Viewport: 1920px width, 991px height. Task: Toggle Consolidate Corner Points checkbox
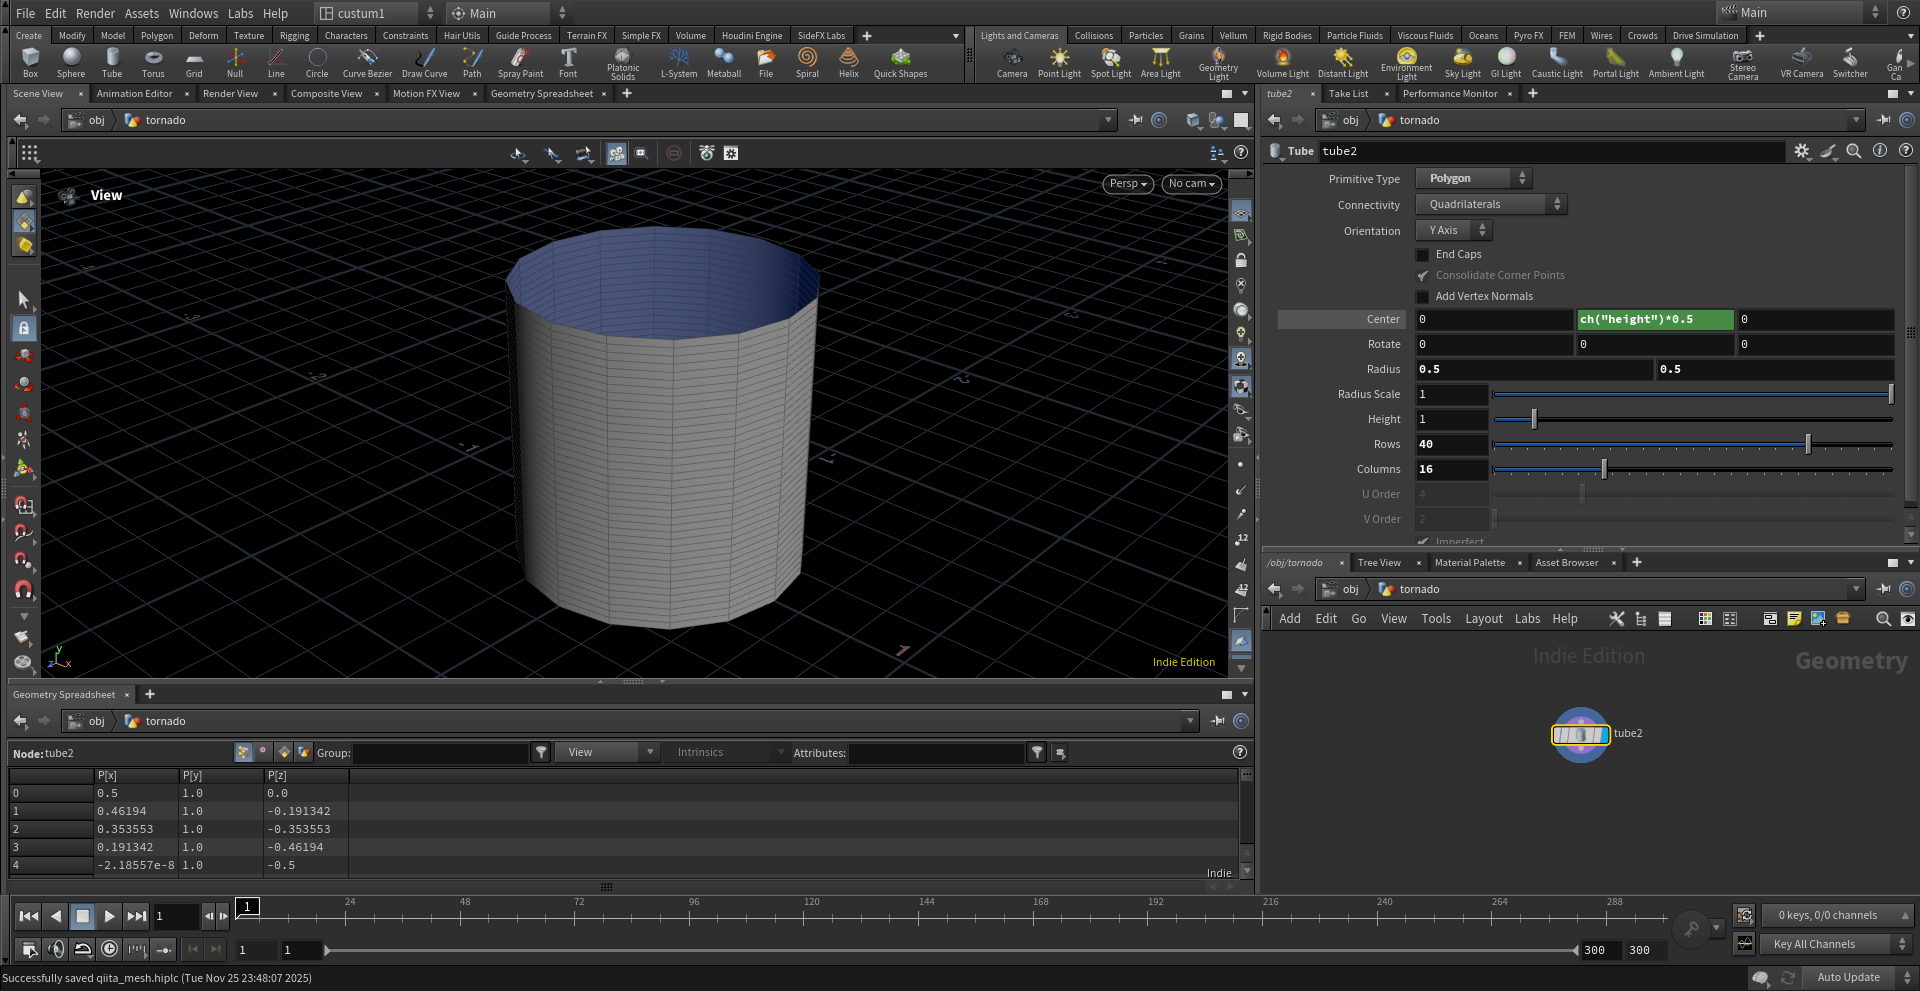[1423, 276]
